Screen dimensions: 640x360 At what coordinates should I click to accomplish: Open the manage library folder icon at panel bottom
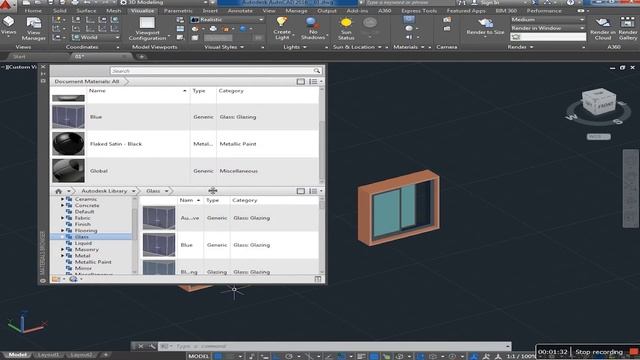click(56, 279)
